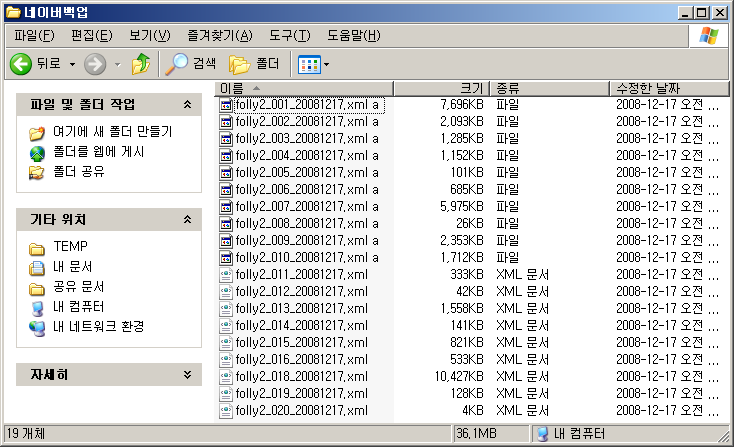Open the Forward history dropdown arrow
Image resolution: width=734 pixels, height=447 pixels.
118,65
